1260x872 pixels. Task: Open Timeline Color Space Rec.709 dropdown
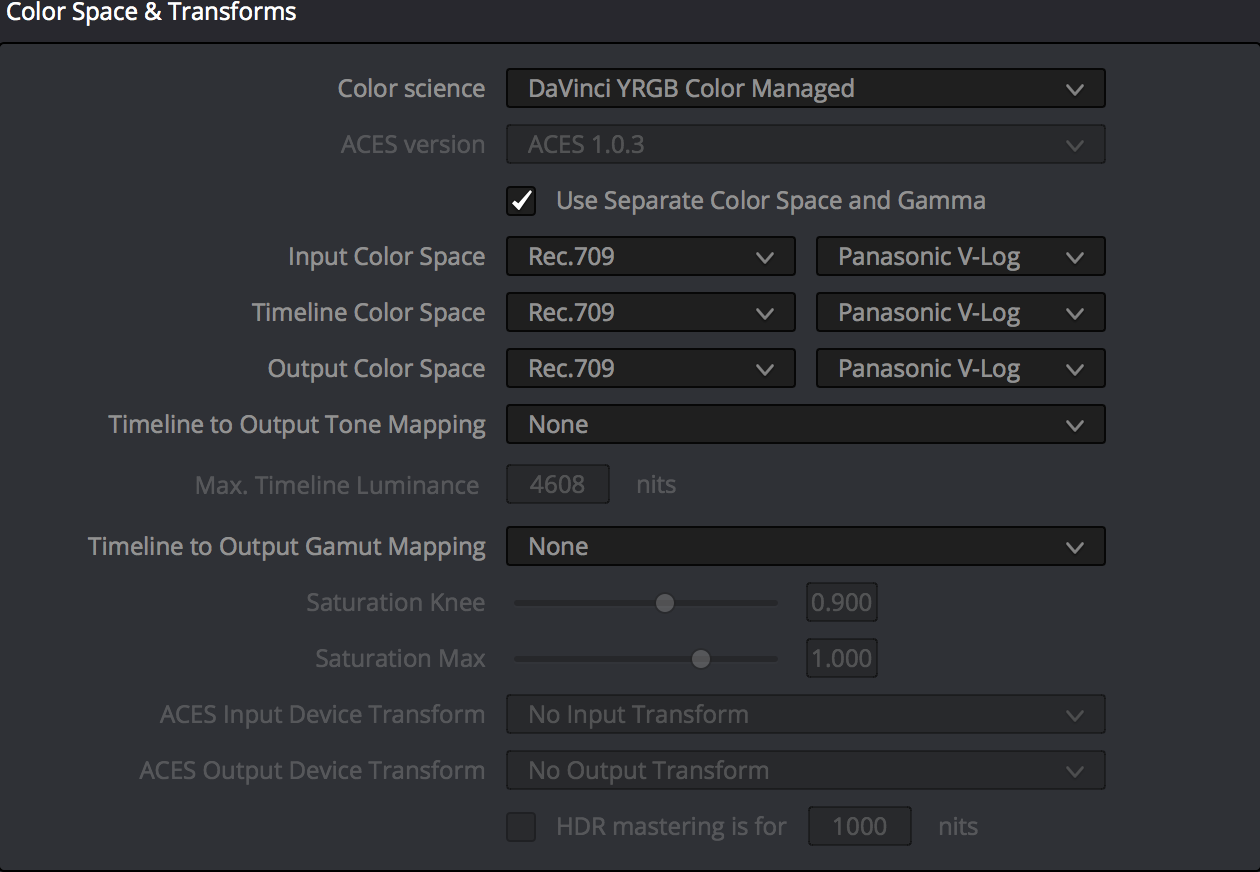coord(651,312)
